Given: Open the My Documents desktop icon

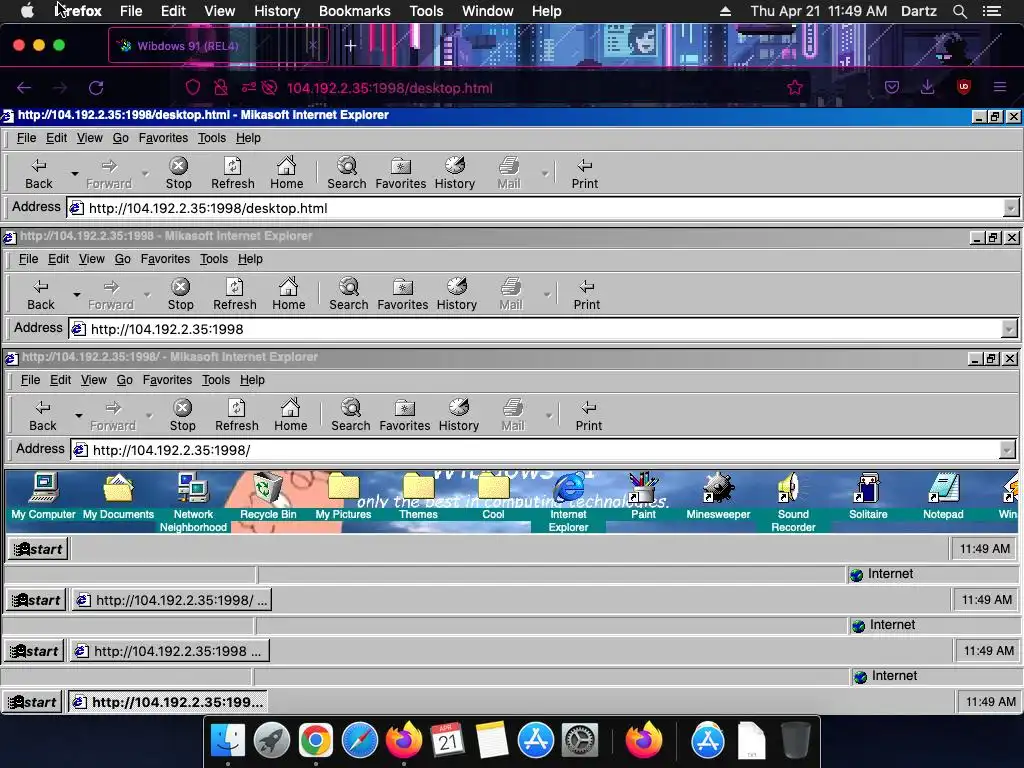Looking at the screenshot, I should coord(118,496).
